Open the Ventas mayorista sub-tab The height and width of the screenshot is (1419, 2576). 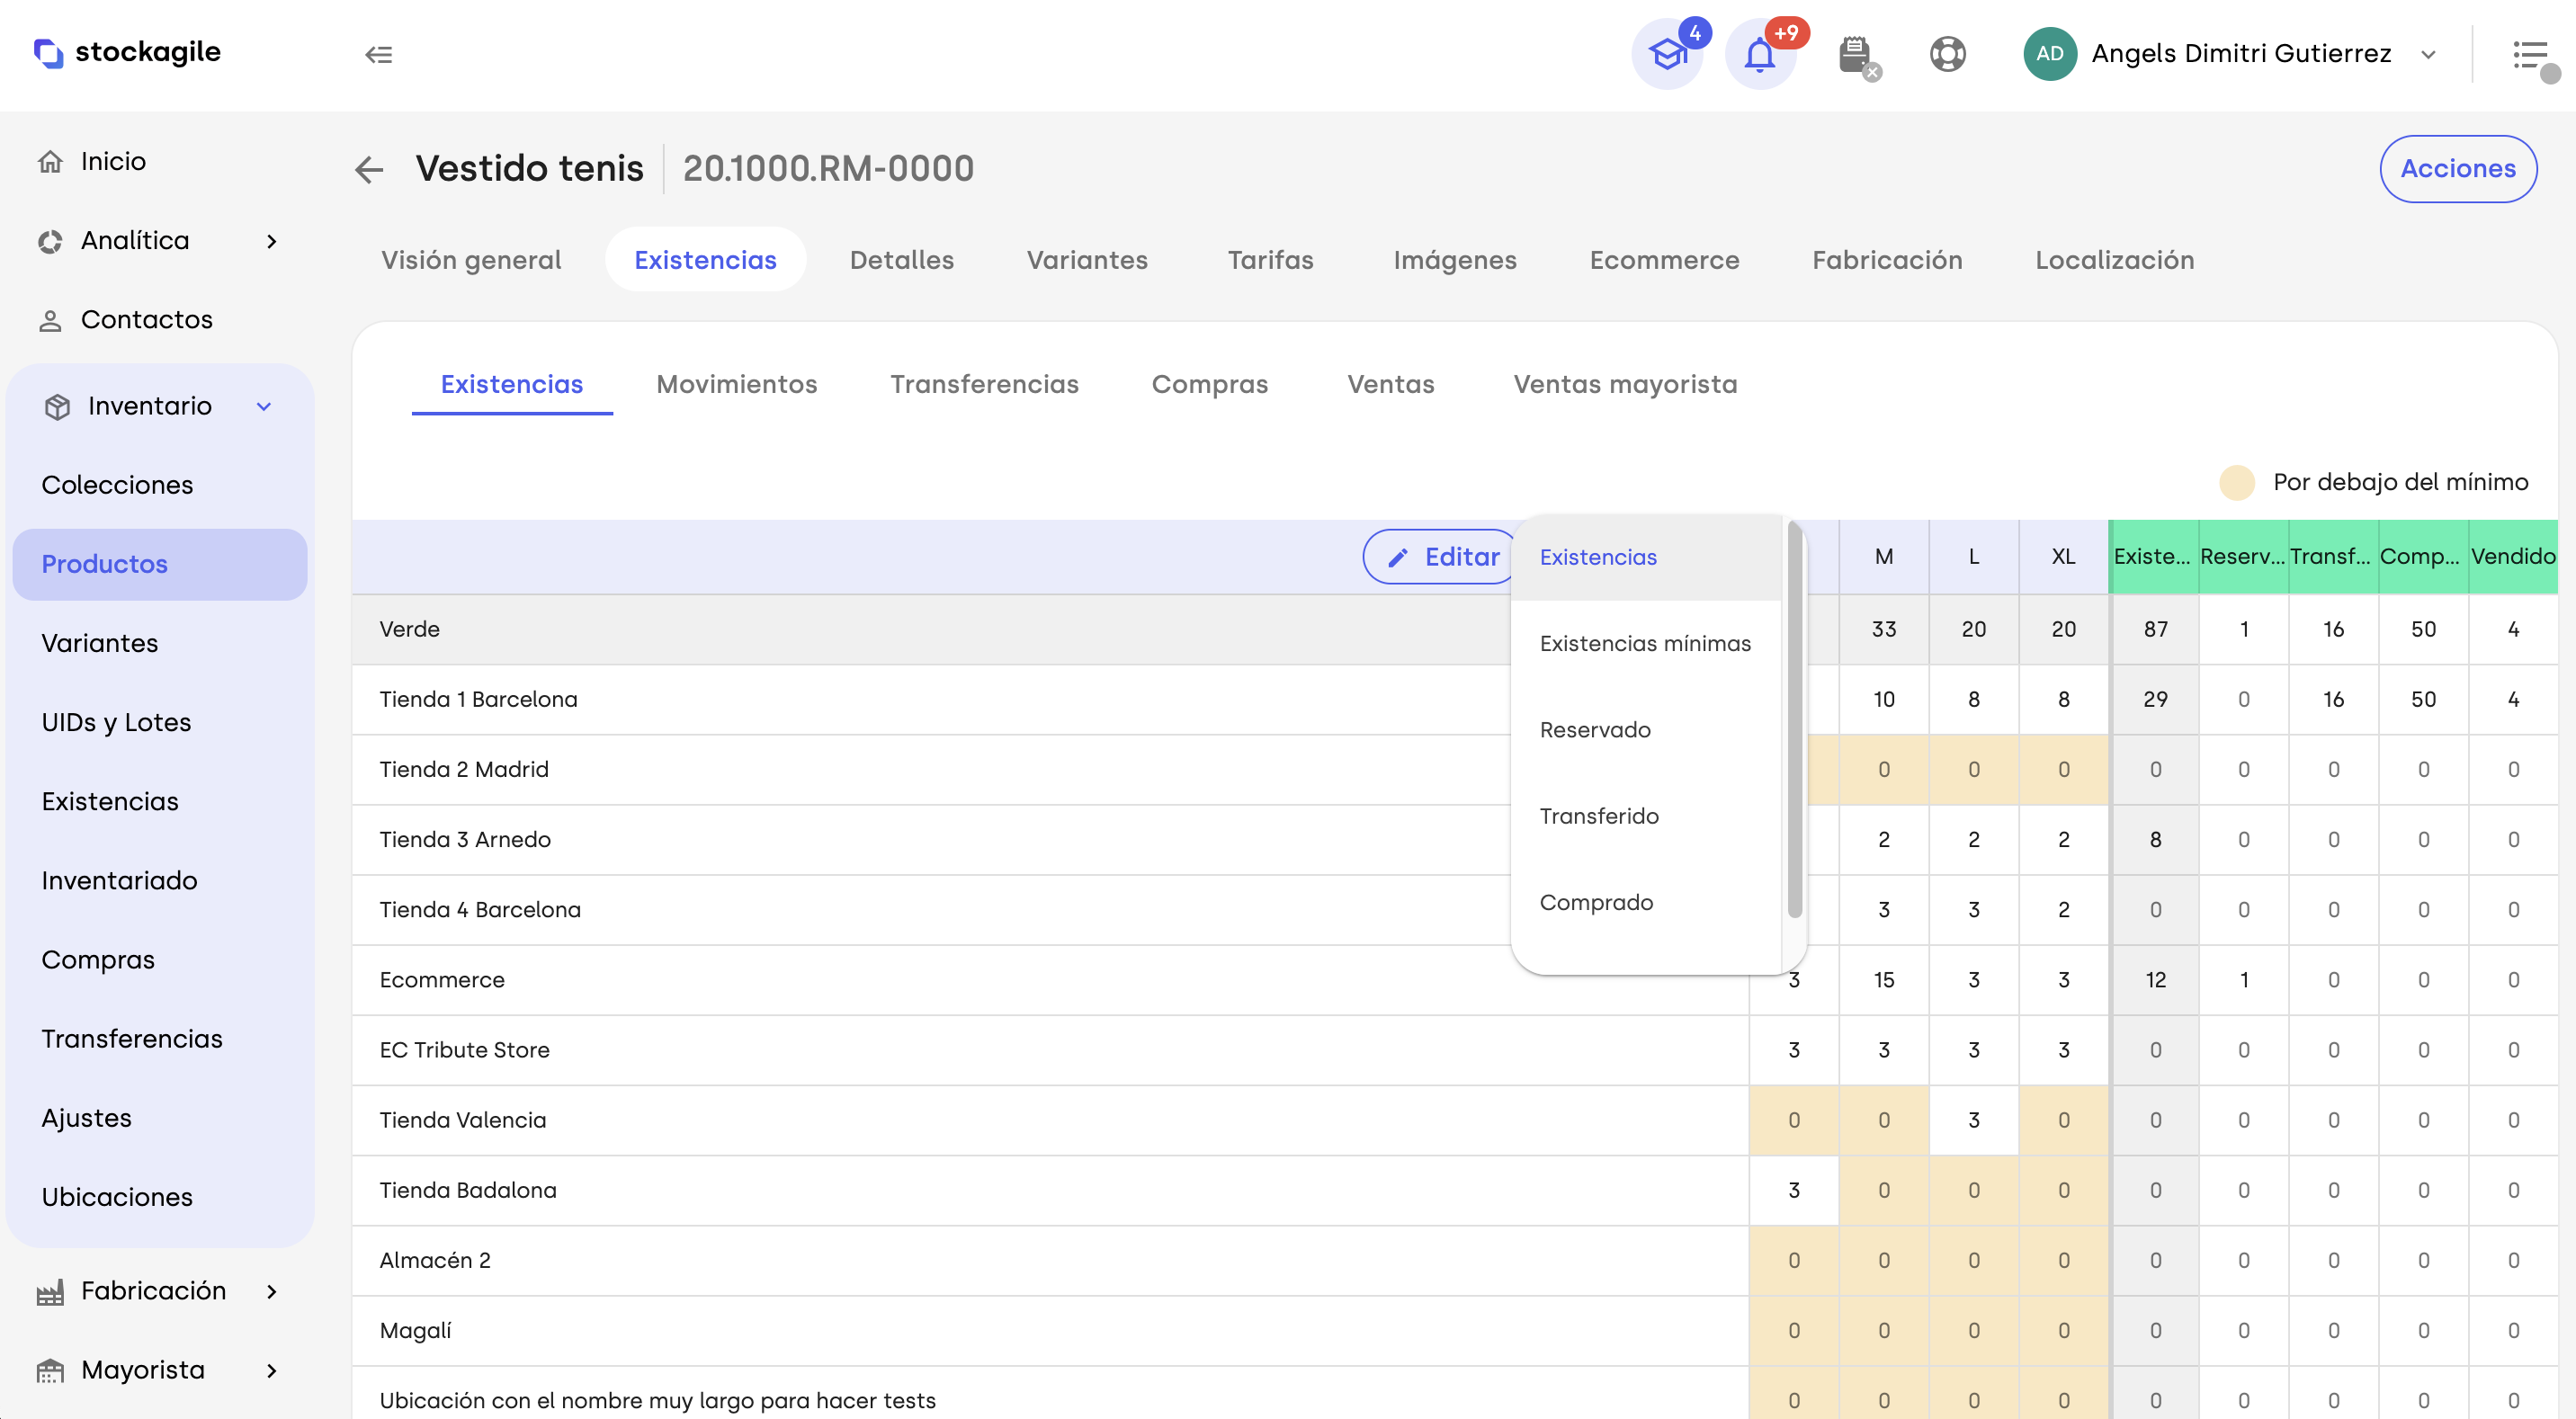(1625, 384)
